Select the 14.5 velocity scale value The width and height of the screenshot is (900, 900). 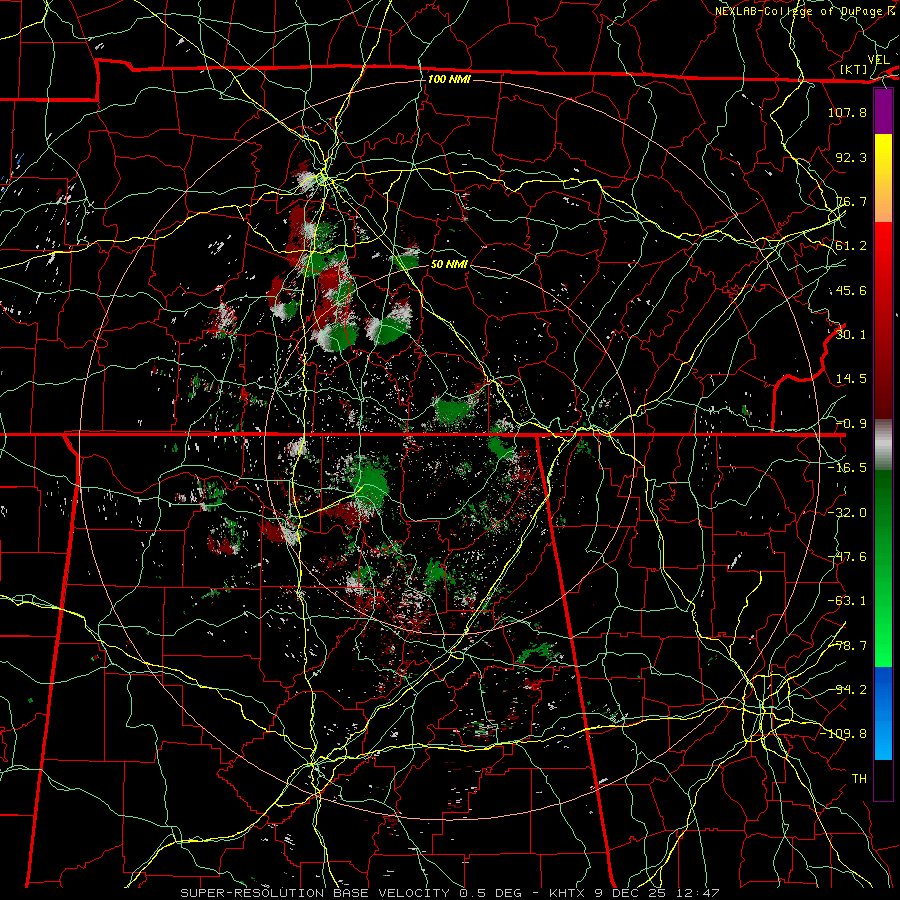(x=851, y=378)
